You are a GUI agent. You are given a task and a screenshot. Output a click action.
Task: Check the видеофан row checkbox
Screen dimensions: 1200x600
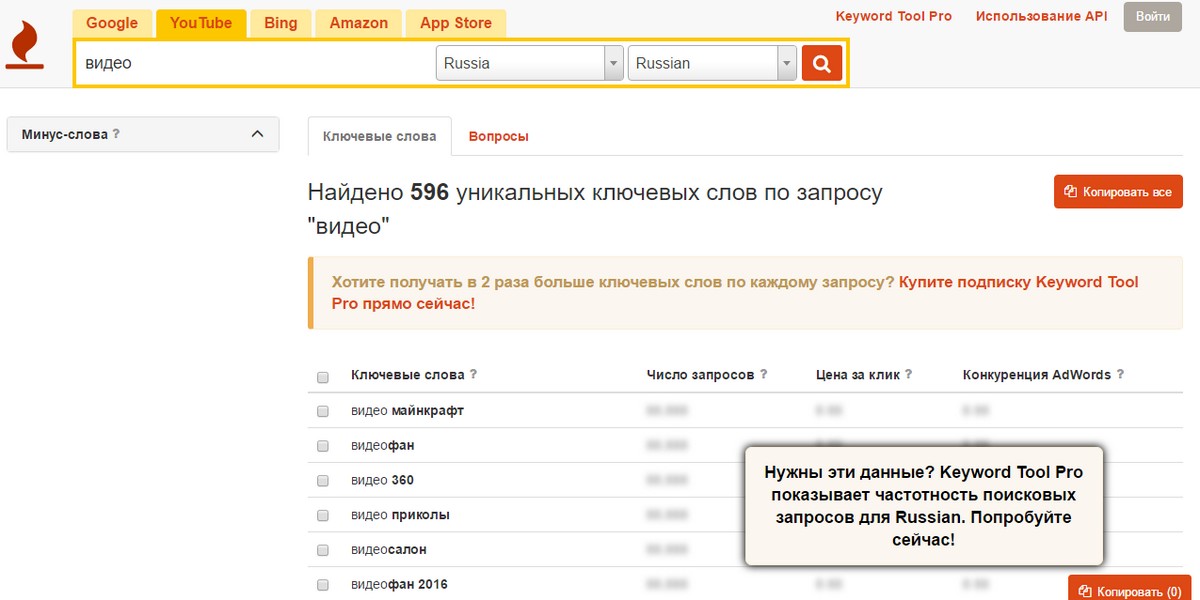point(323,446)
